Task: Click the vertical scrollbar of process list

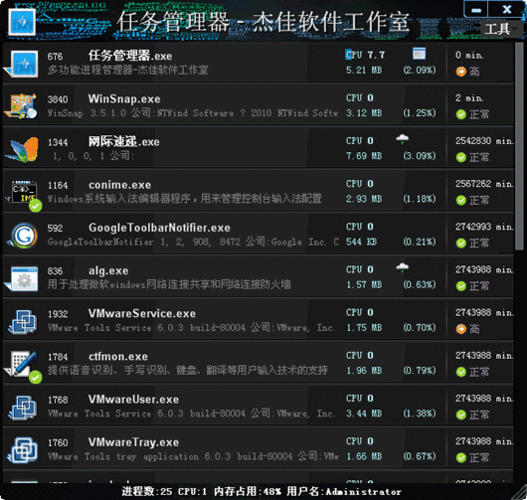Action: tap(519, 146)
